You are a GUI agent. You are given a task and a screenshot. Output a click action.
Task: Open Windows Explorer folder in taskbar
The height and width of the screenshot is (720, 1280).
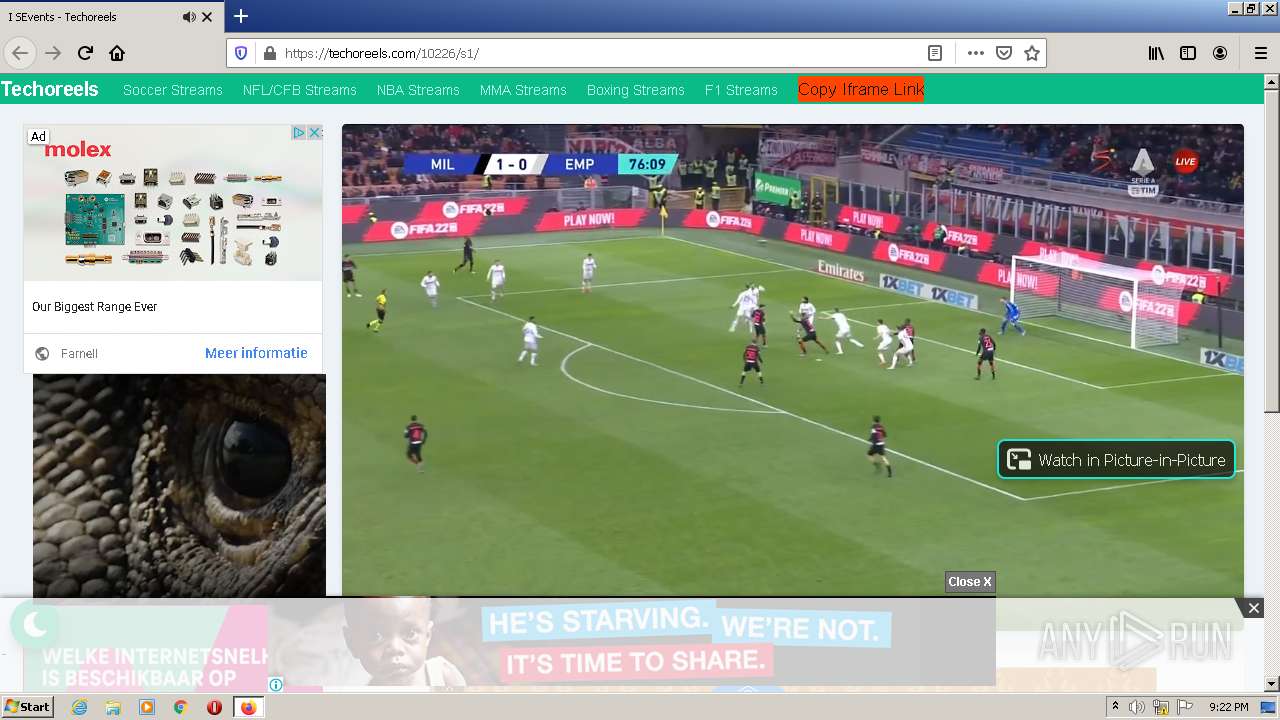[113, 707]
